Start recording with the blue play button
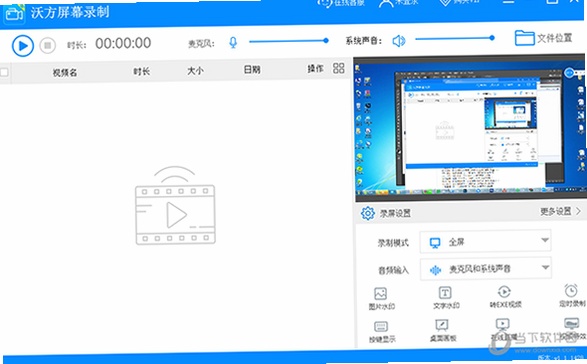Image resolution: width=587 pixels, height=364 pixels. [x=23, y=46]
